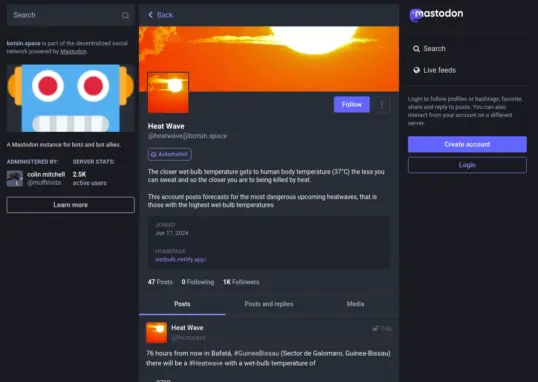This screenshot has width=538, height=382.
Task: Click the Automated bot badge
Action: (x=170, y=154)
